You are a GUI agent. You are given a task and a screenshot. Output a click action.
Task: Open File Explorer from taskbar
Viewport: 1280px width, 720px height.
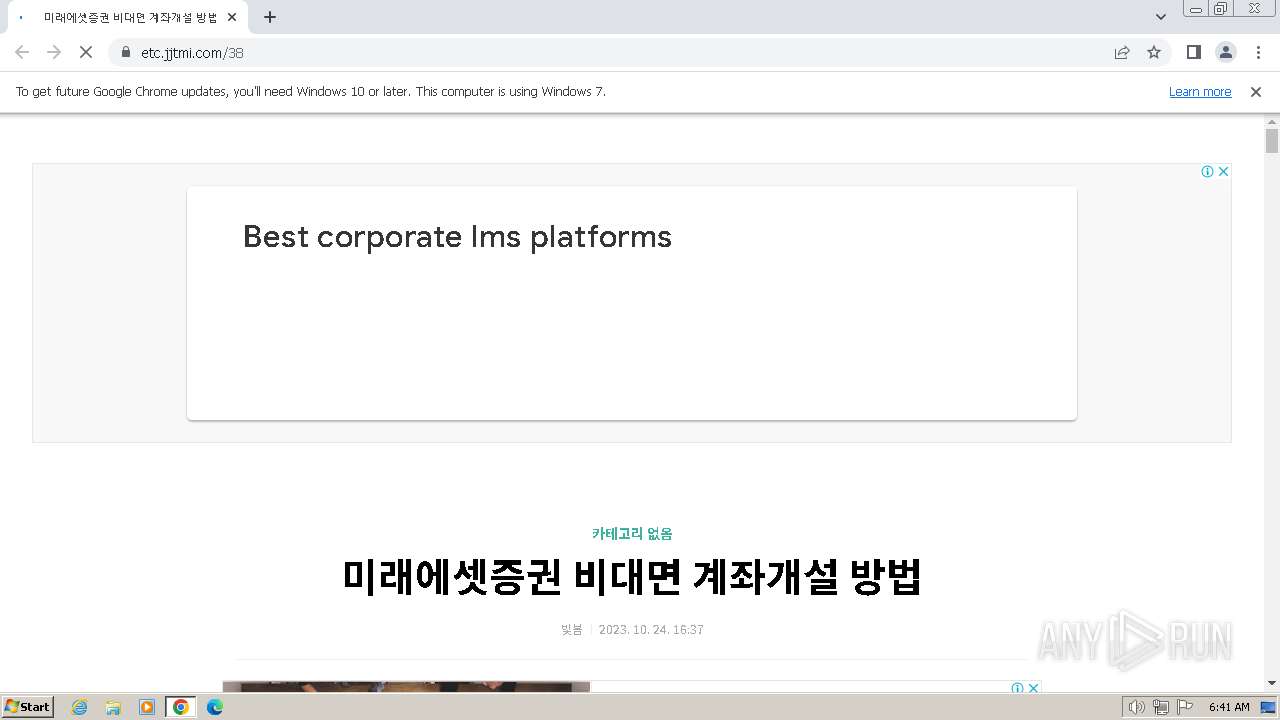(x=113, y=707)
